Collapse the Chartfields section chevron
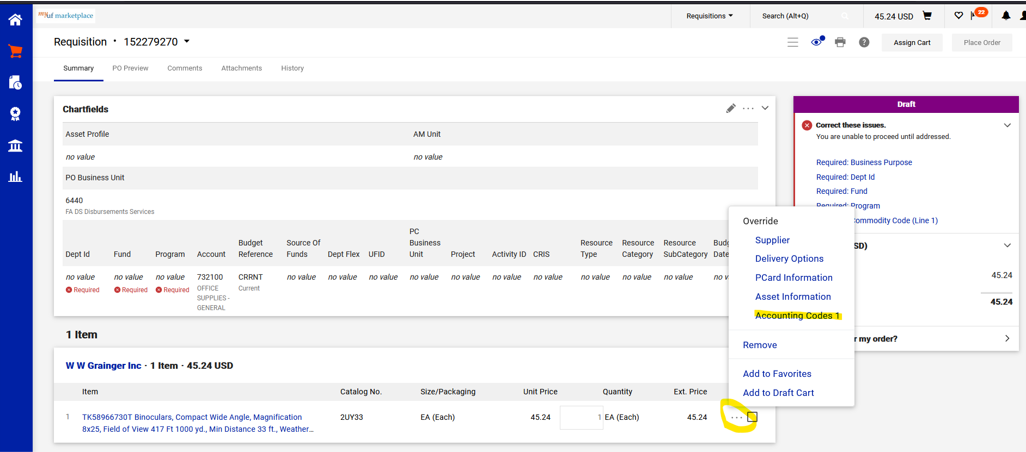 (x=765, y=108)
